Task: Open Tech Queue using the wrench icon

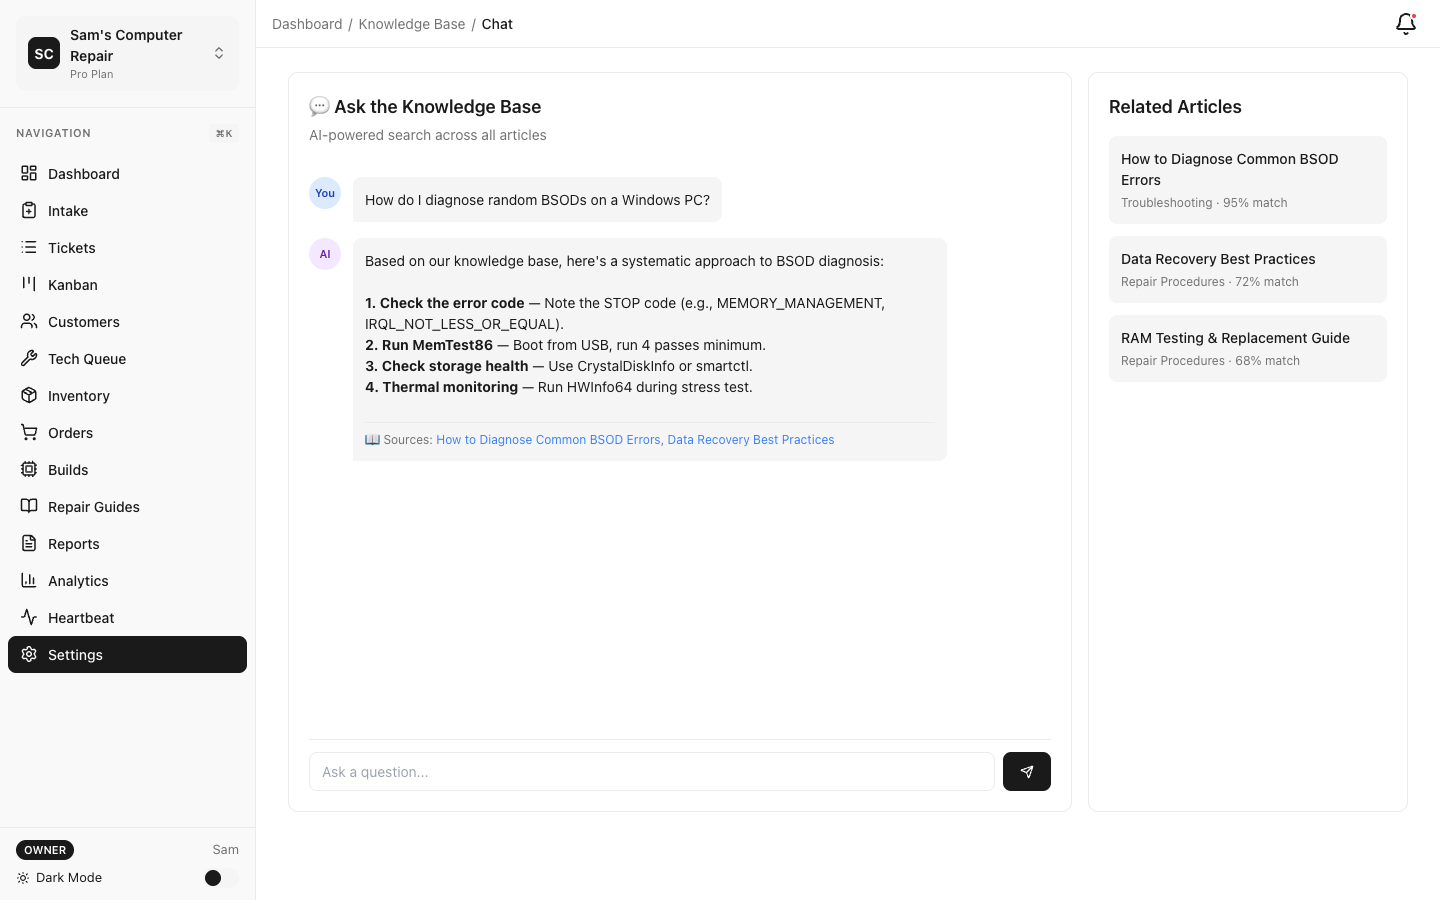Action: pyautogui.click(x=27, y=358)
